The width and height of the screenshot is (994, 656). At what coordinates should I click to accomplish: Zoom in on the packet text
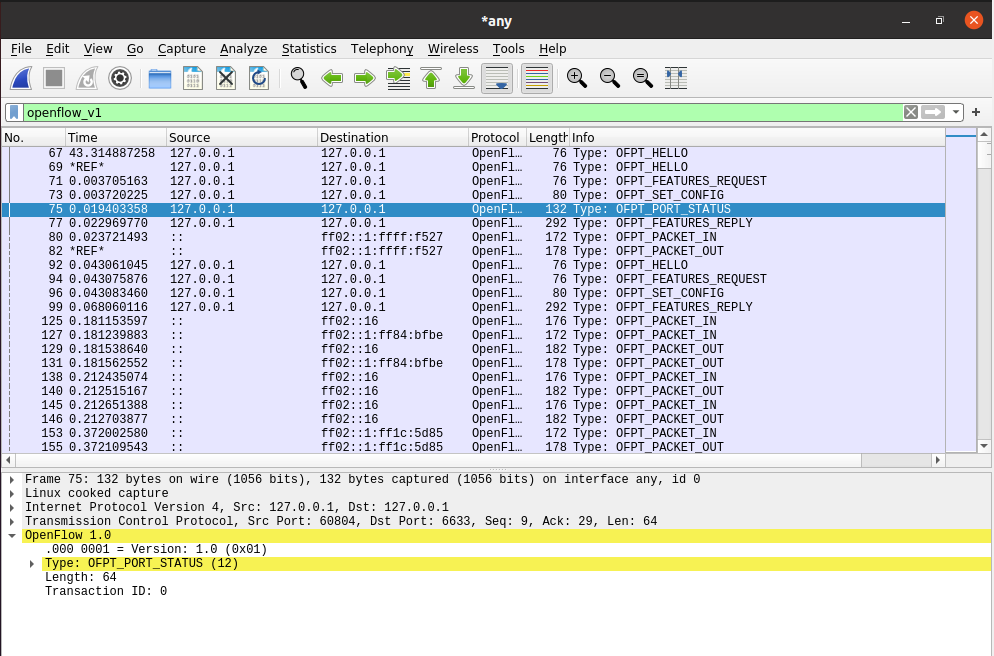[576, 78]
